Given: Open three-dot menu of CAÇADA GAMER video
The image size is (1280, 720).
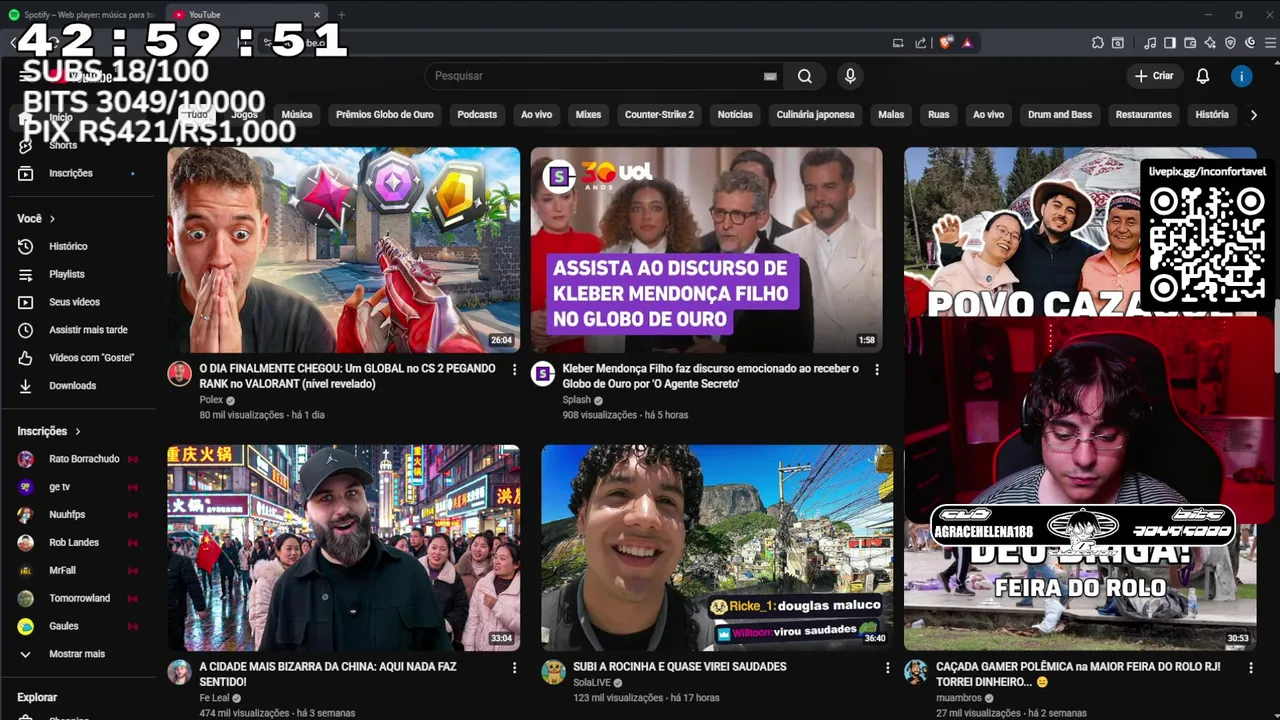Looking at the screenshot, I should click(1250, 668).
